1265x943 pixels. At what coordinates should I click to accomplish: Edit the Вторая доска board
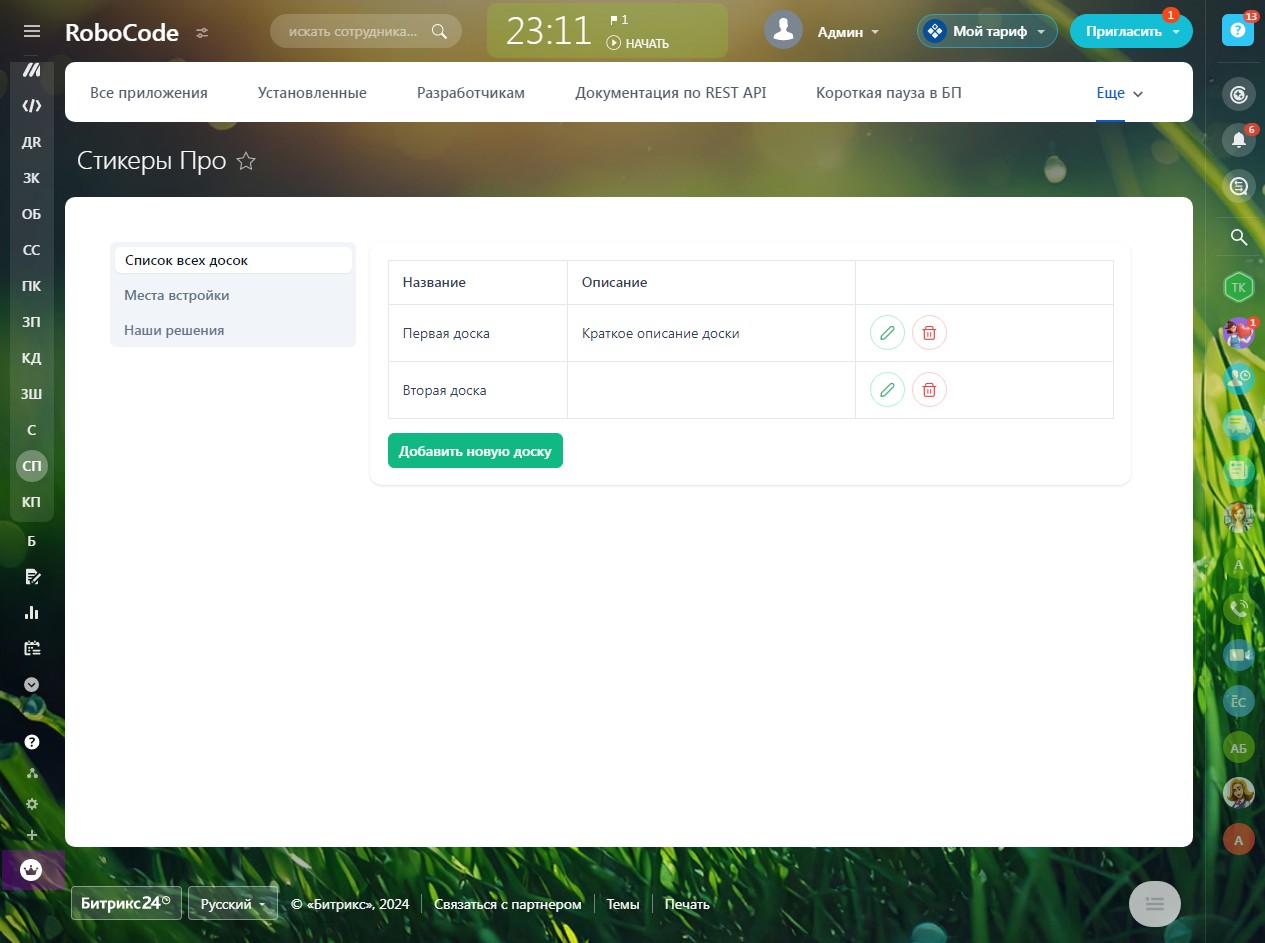click(887, 390)
